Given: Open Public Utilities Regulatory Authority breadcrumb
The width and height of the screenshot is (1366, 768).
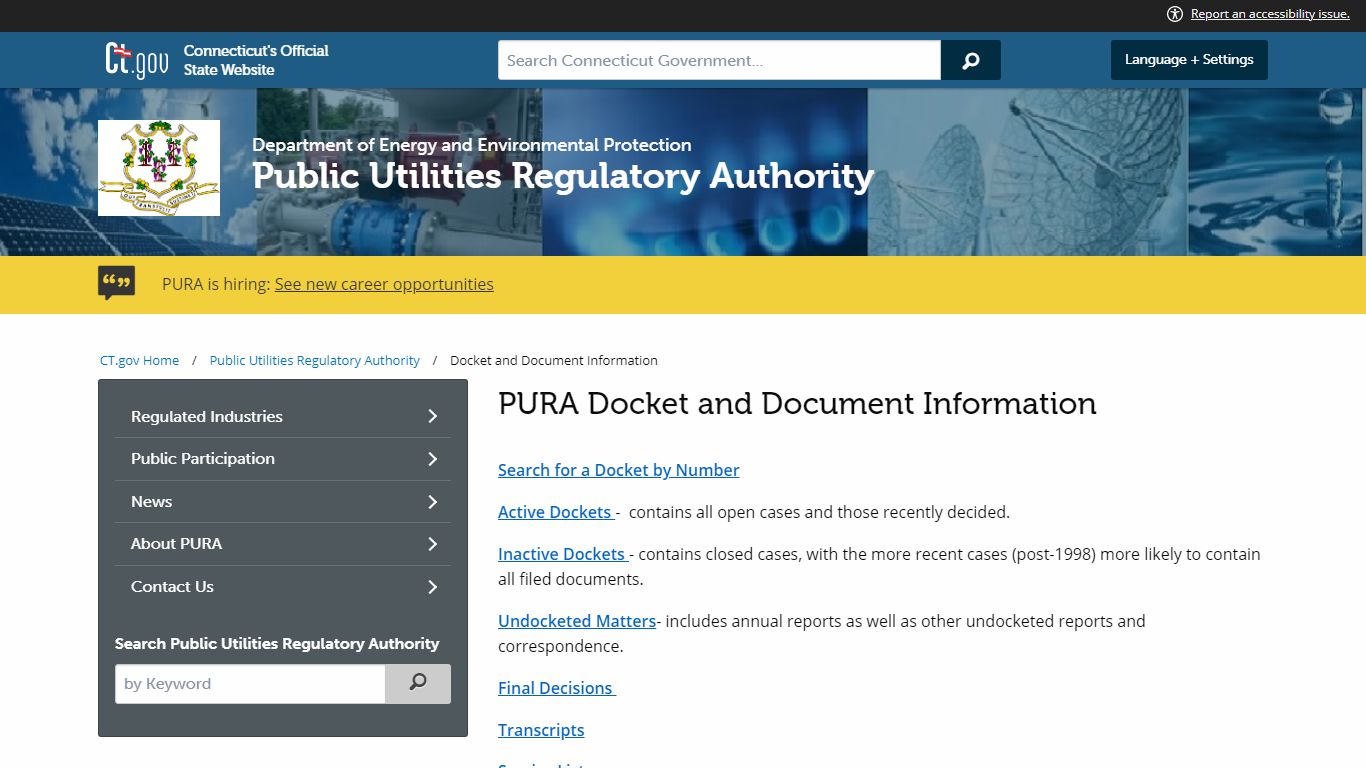Looking at the screenshot, I should click(x=315, y=360).
